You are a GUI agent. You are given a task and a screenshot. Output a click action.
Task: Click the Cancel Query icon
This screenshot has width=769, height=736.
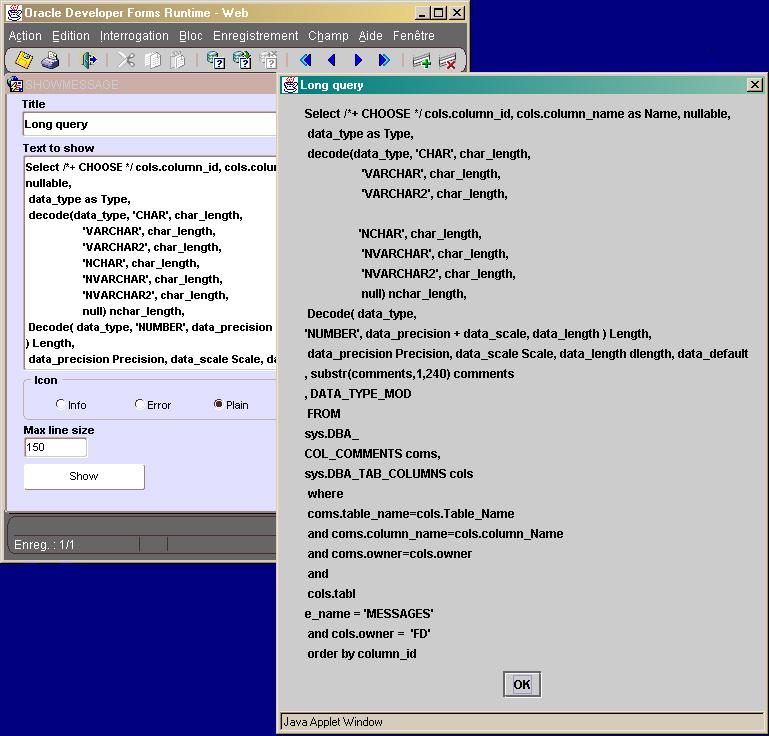[x=268, y=60]
